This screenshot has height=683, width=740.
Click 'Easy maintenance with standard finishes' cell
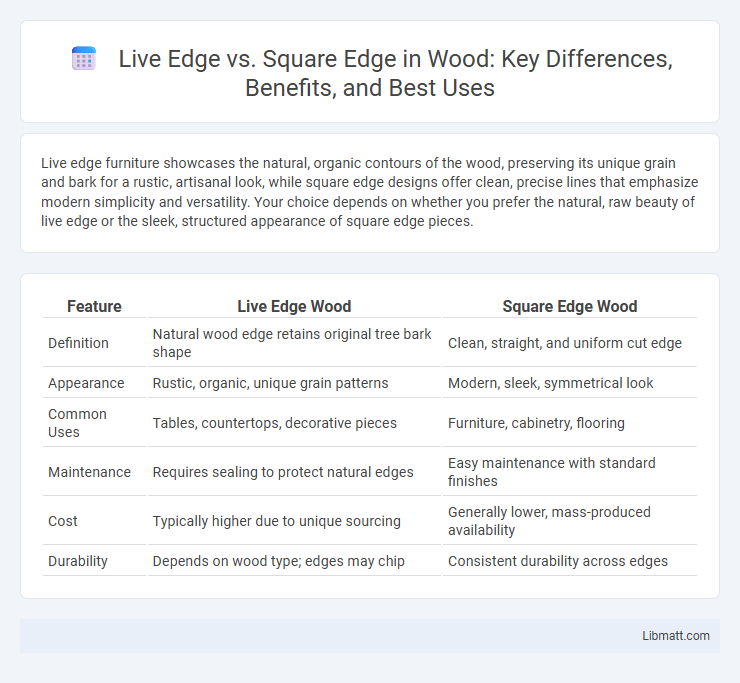551,472
